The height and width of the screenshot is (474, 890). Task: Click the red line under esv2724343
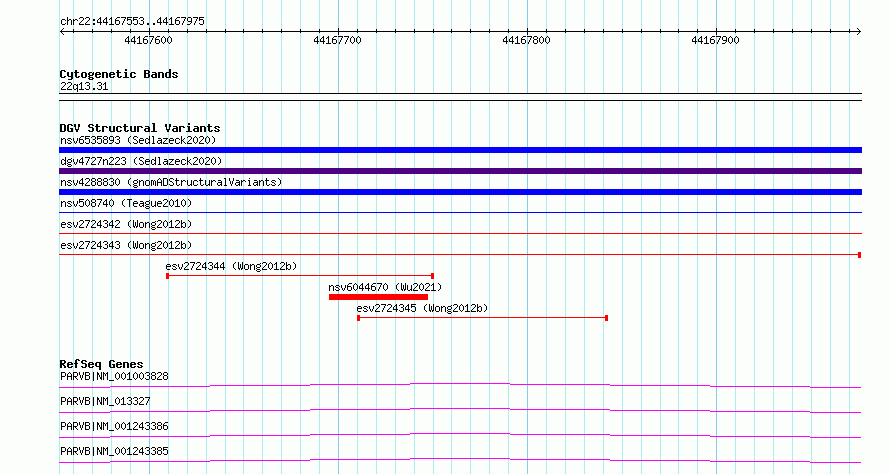click(x=460, y=255)
